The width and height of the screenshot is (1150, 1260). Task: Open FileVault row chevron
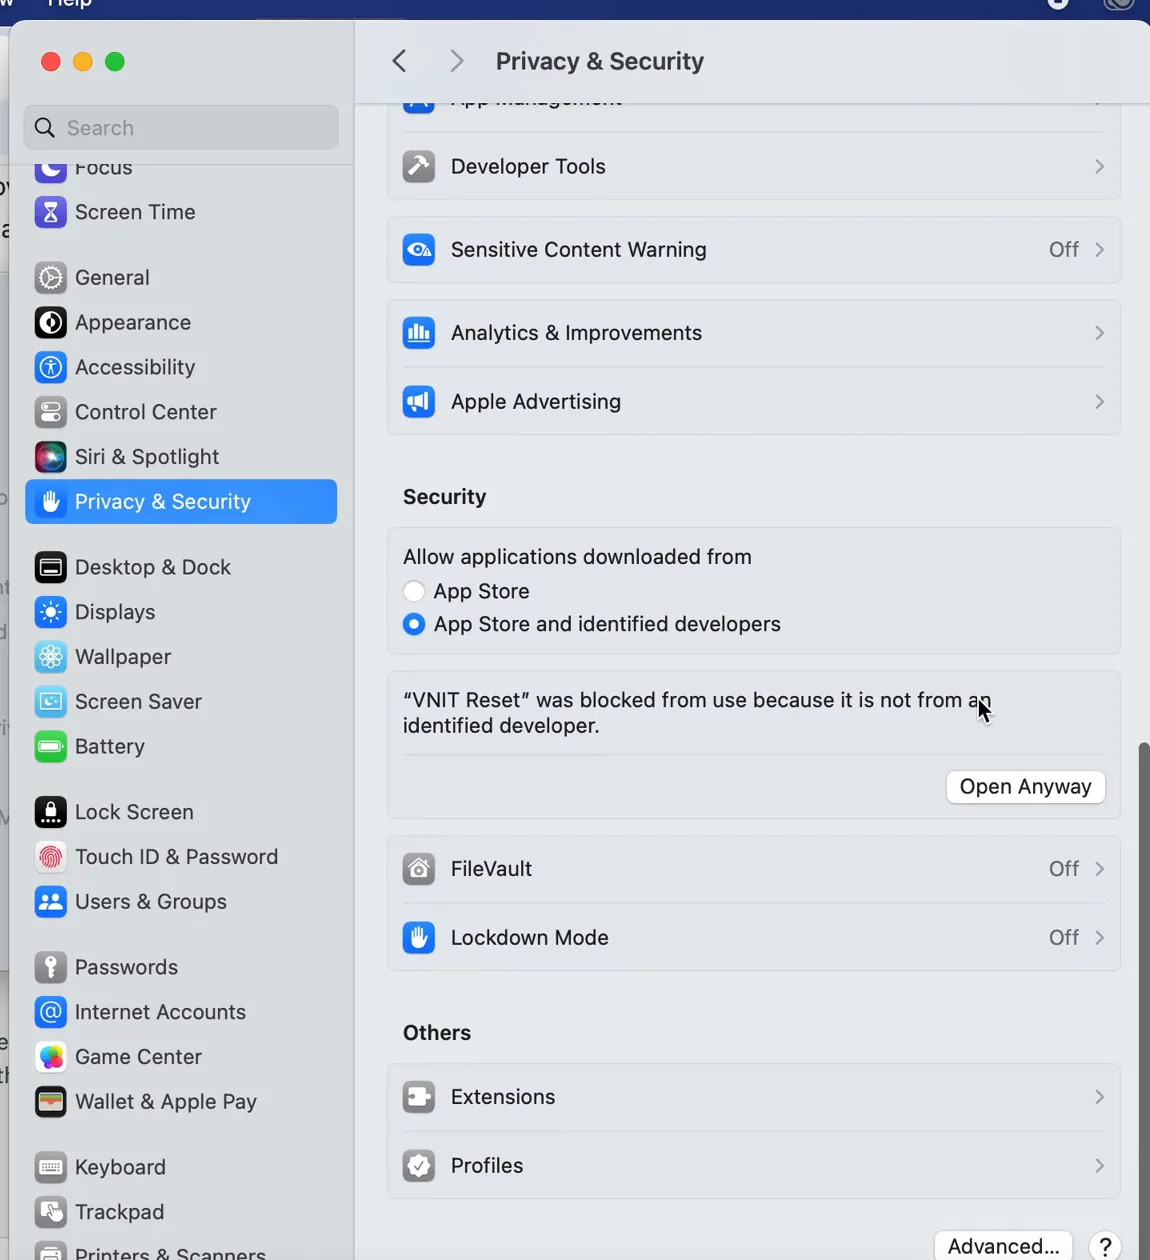tap(1099, 868)
